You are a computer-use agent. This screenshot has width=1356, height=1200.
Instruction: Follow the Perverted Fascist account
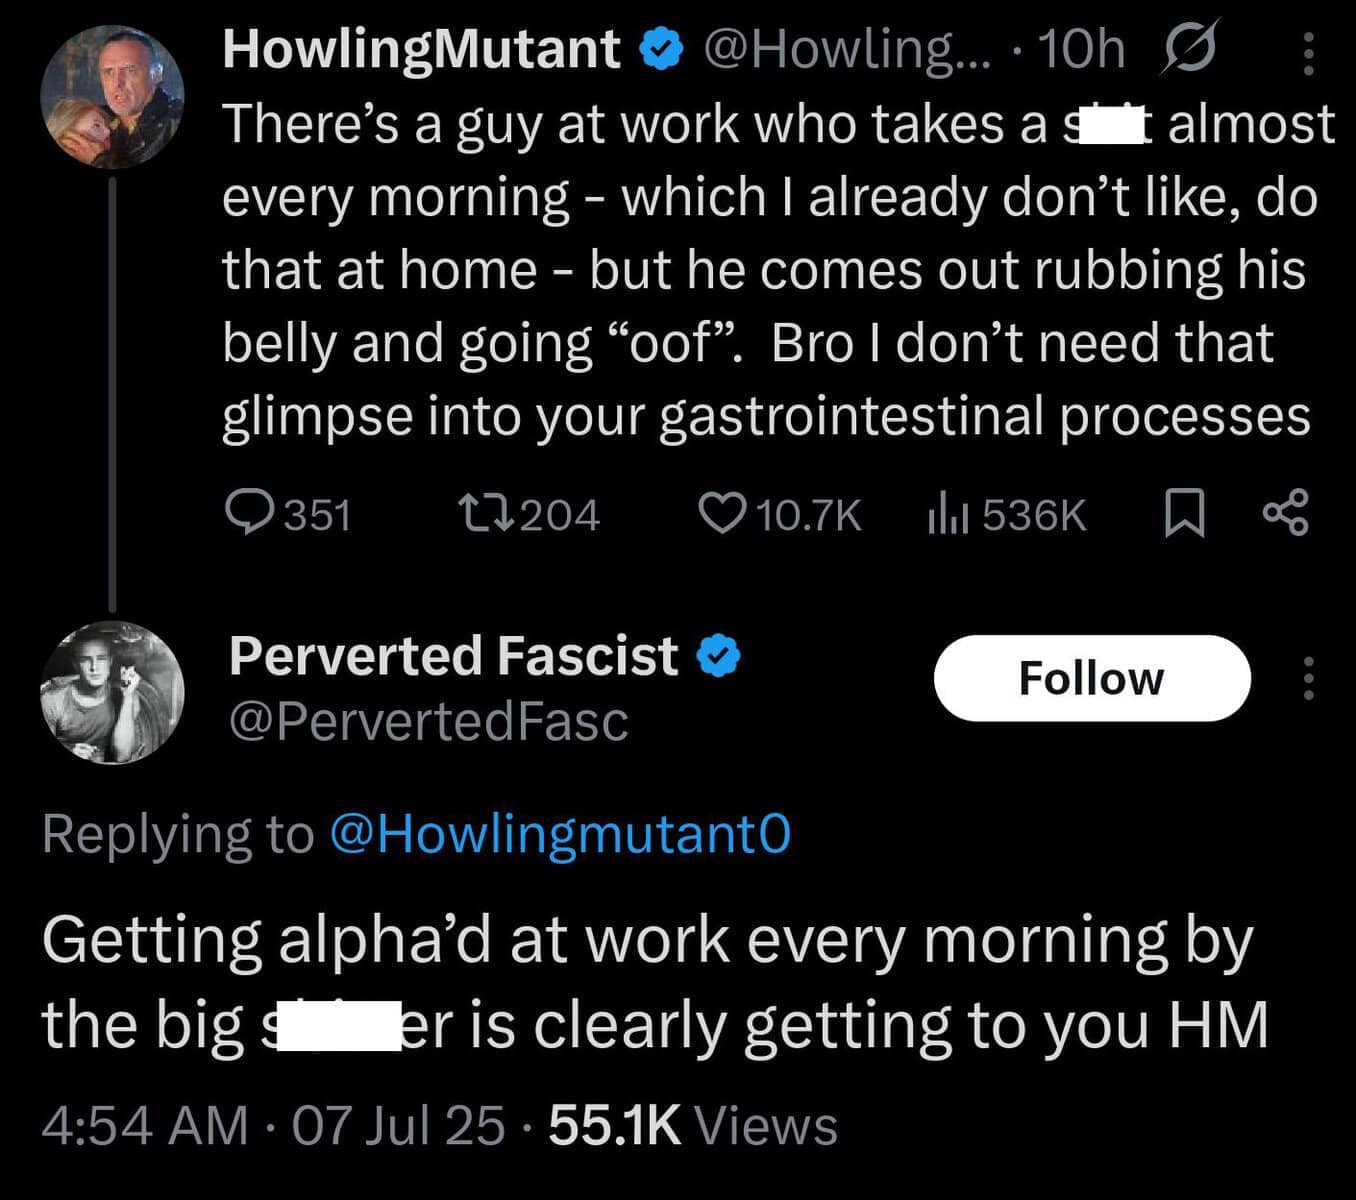[1091, 678]
